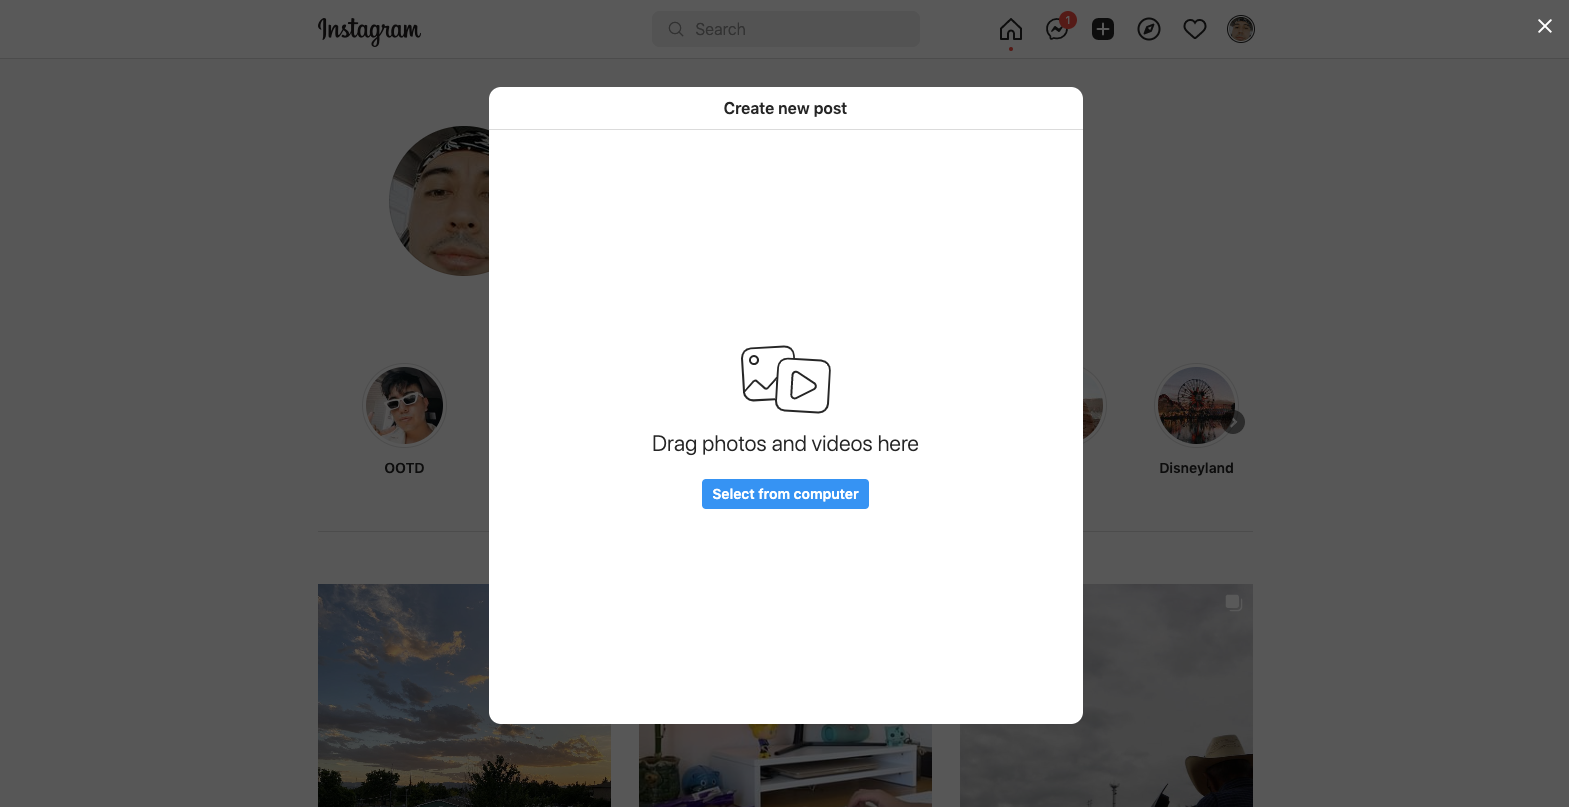Open the profile avatar menu
Viewport: 1569px width, 807px height.
click(x=1241, y=29)
